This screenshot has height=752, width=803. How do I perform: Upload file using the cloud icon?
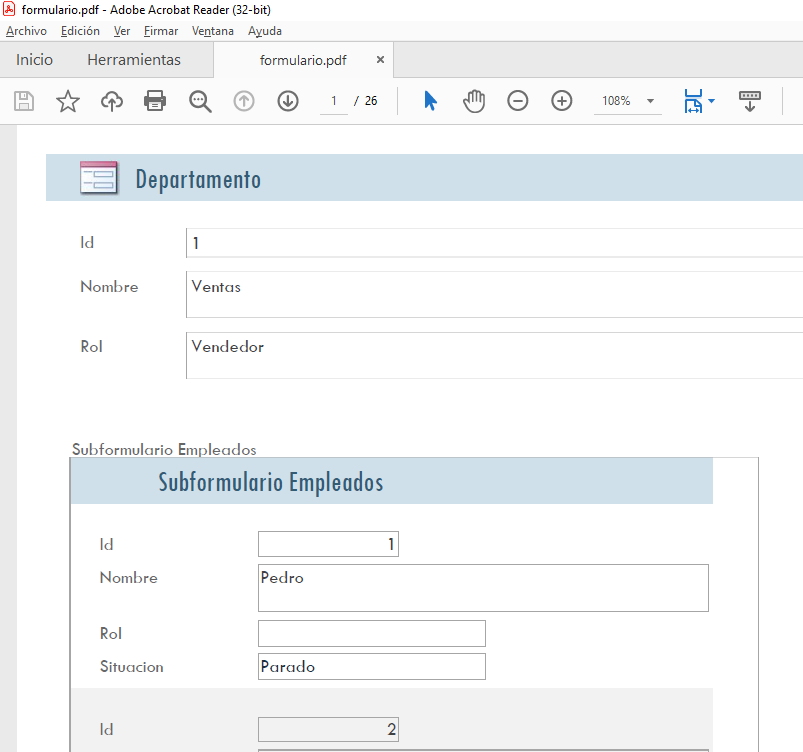pyautogui.click(x=112, y=101)
